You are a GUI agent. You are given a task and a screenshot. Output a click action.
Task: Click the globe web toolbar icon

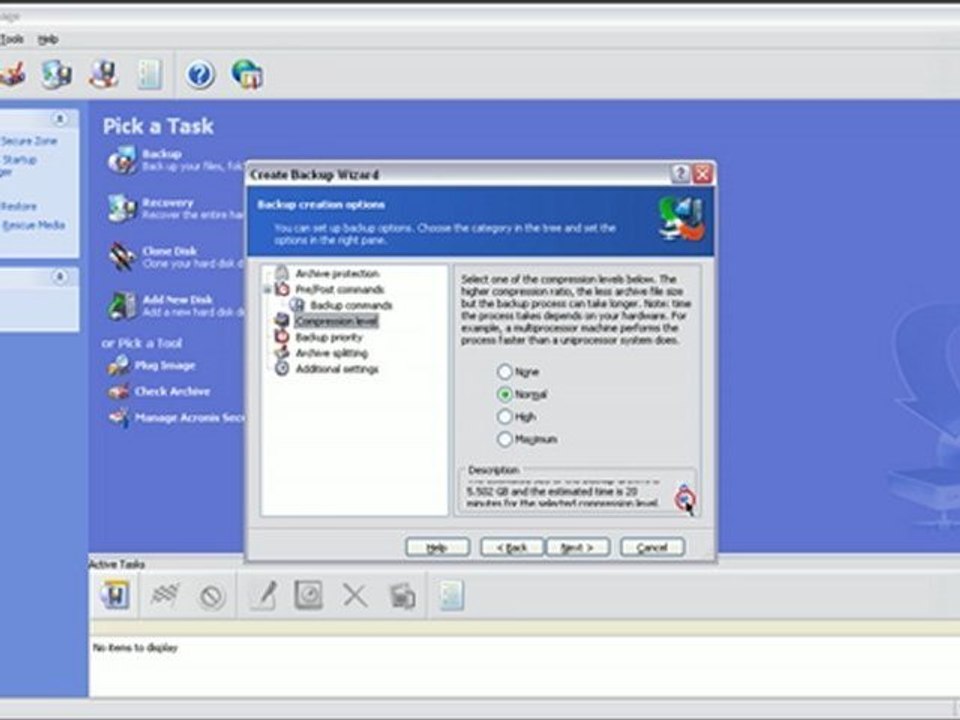(x=247, y=74)
